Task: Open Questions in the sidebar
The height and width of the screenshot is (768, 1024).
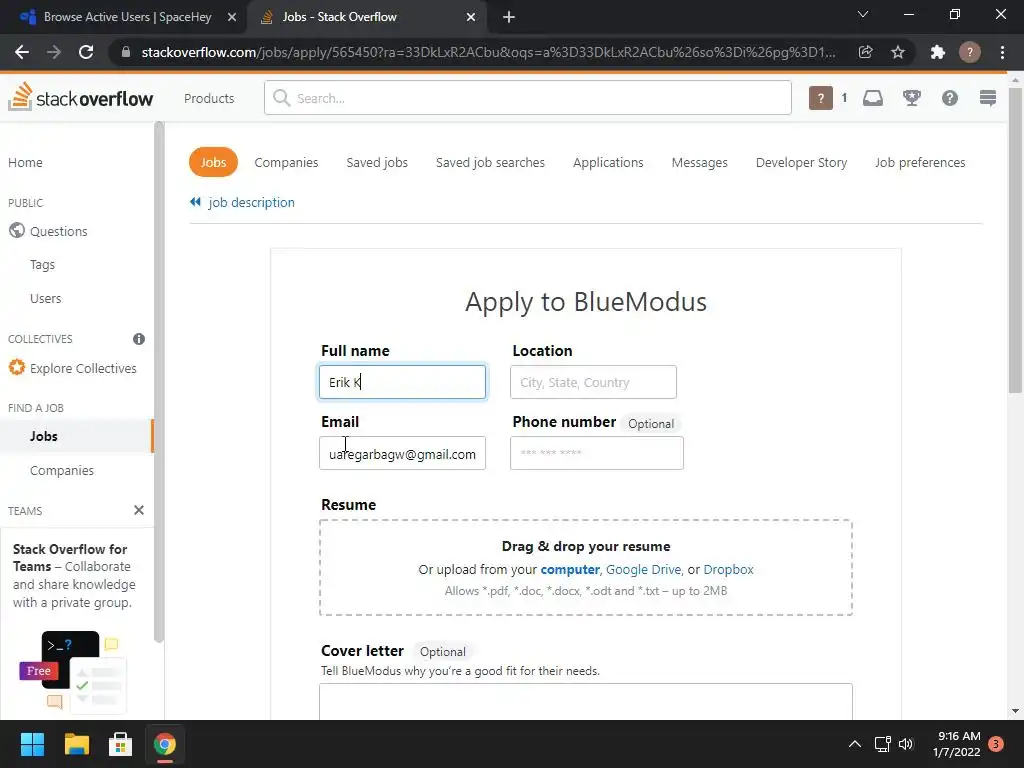Action: 58,231
